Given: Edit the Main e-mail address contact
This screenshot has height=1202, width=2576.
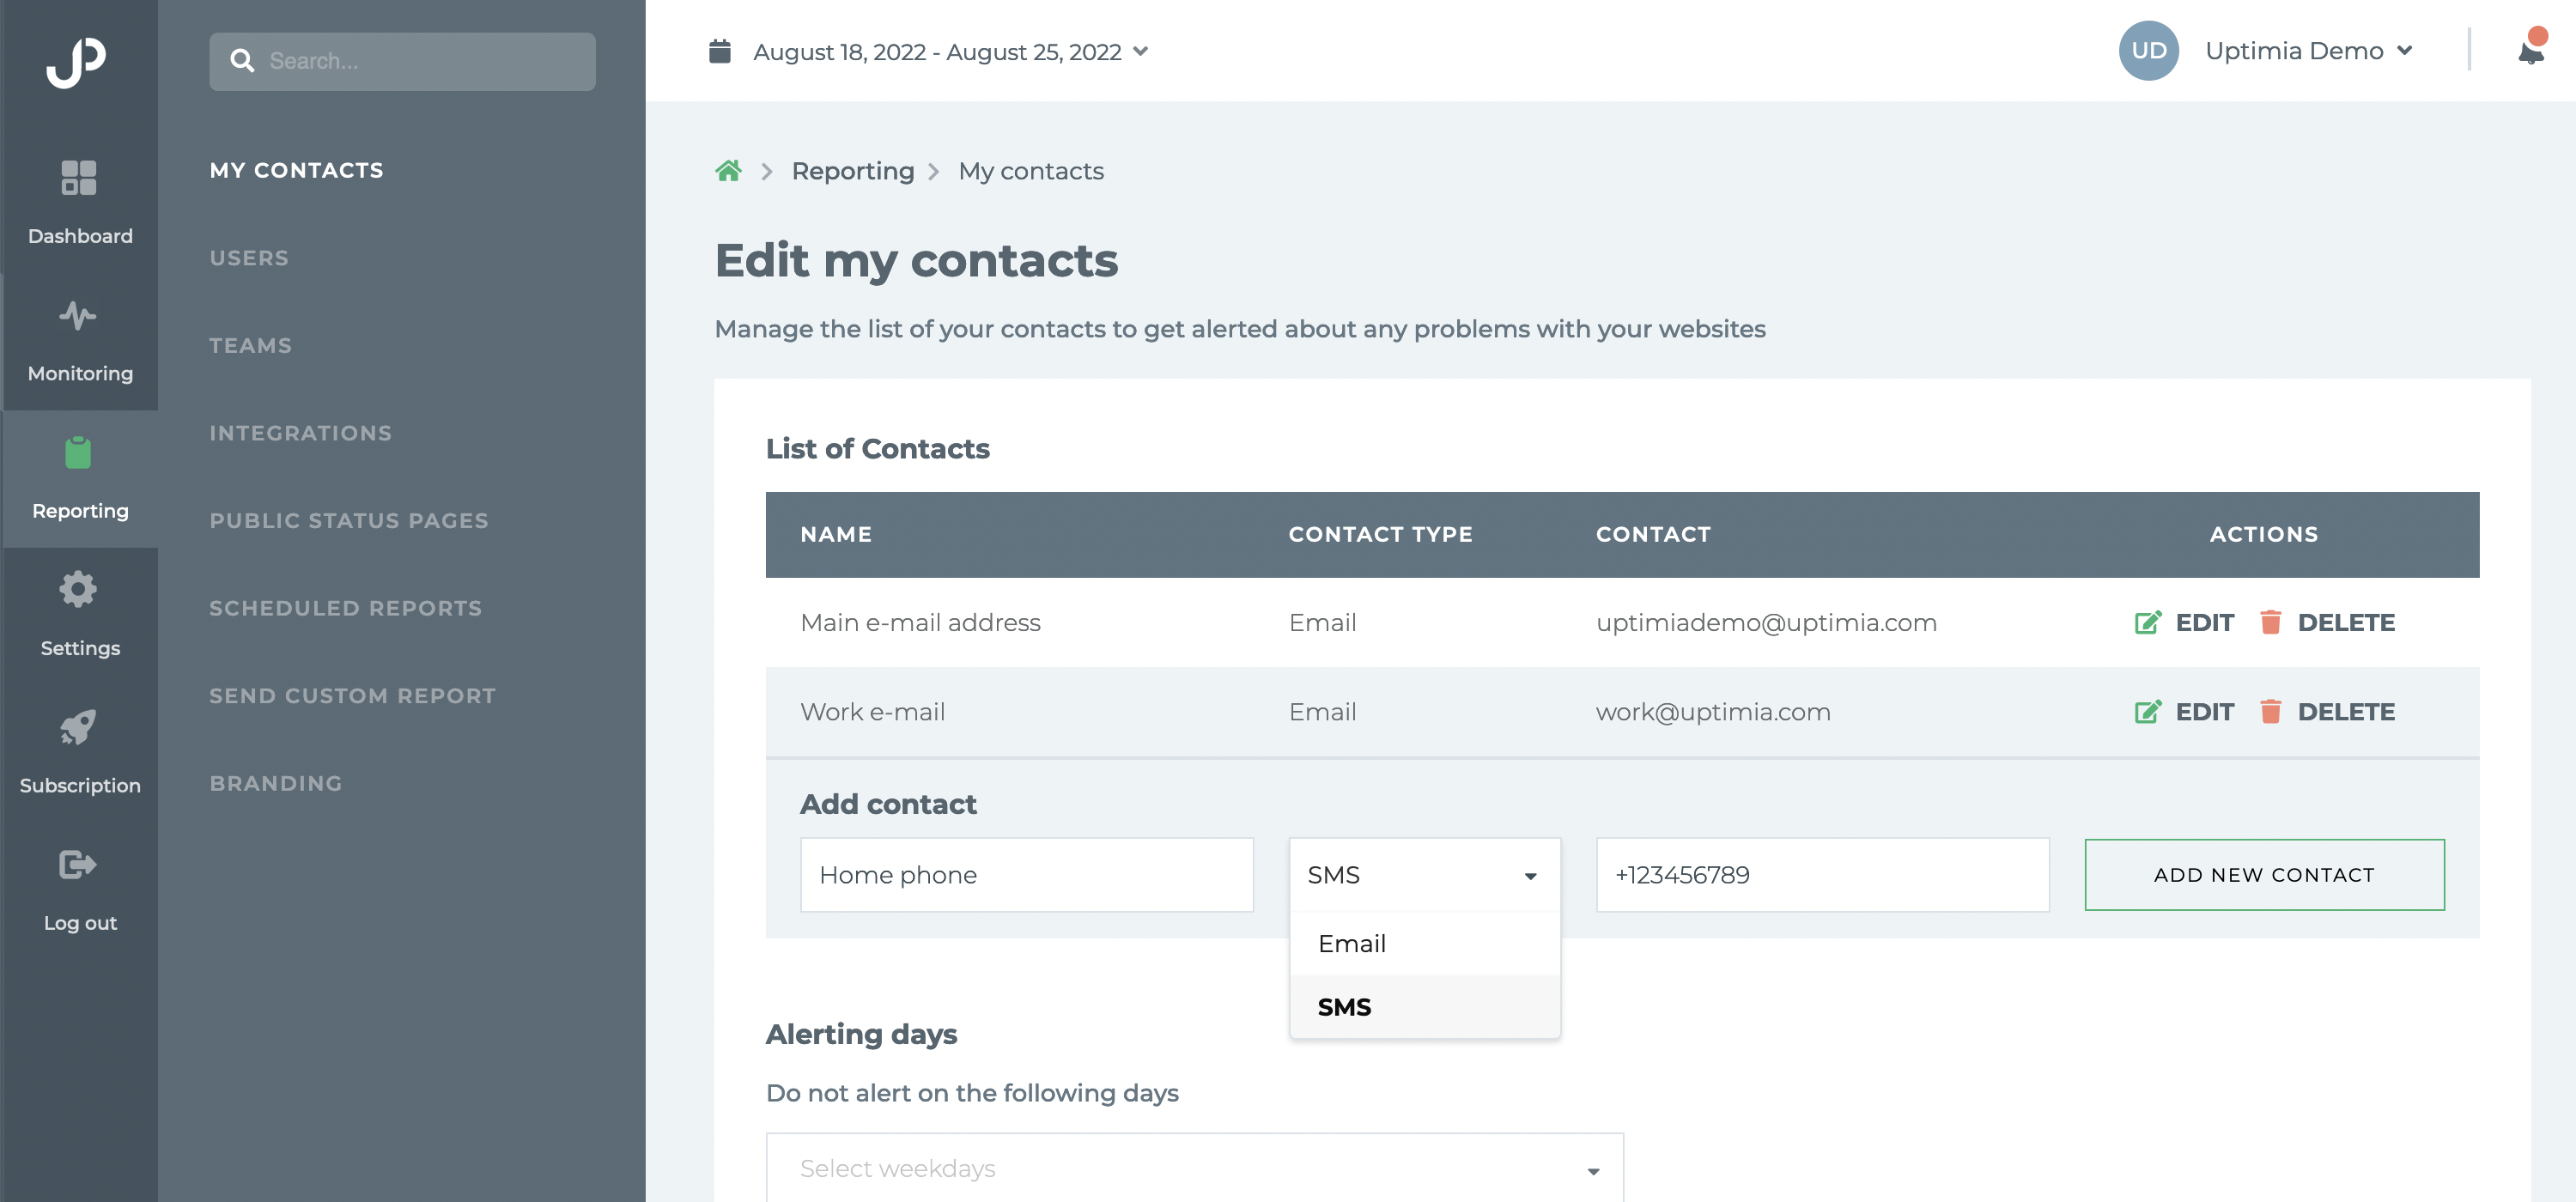Looking at the screenshot, I should 2184,623.
